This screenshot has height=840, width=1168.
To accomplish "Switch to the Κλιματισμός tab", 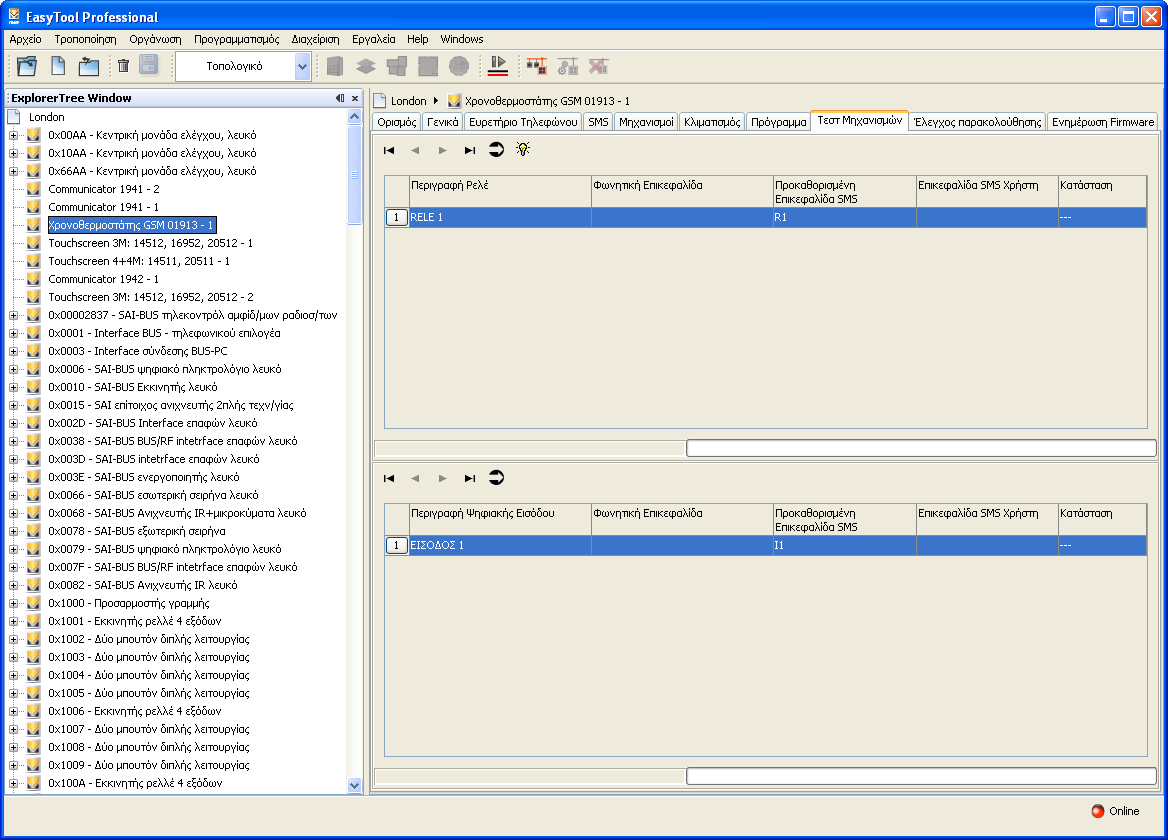I will 711,122.
